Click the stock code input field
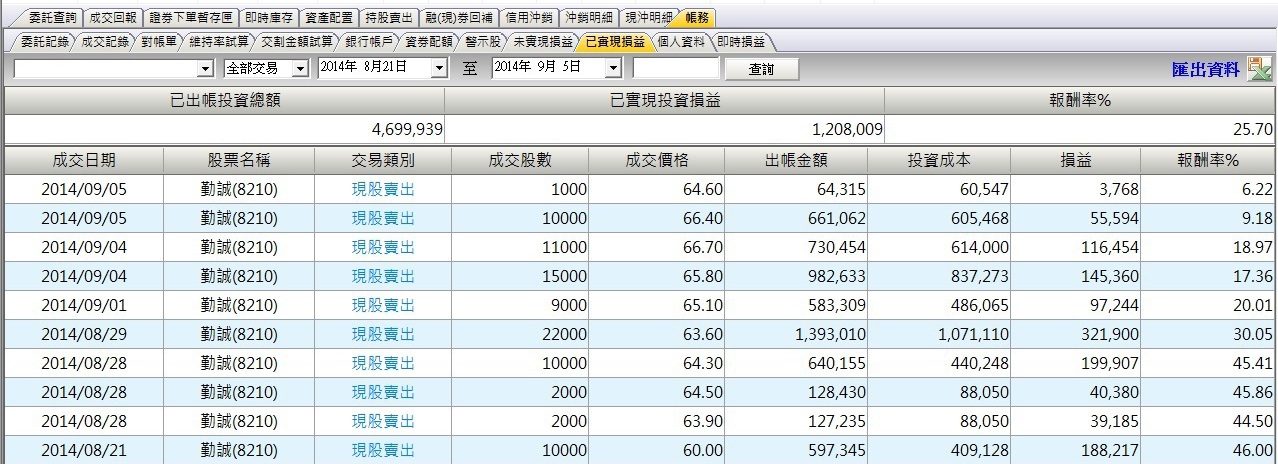Screen dimensions: 1278x464 tap(676, 68)
